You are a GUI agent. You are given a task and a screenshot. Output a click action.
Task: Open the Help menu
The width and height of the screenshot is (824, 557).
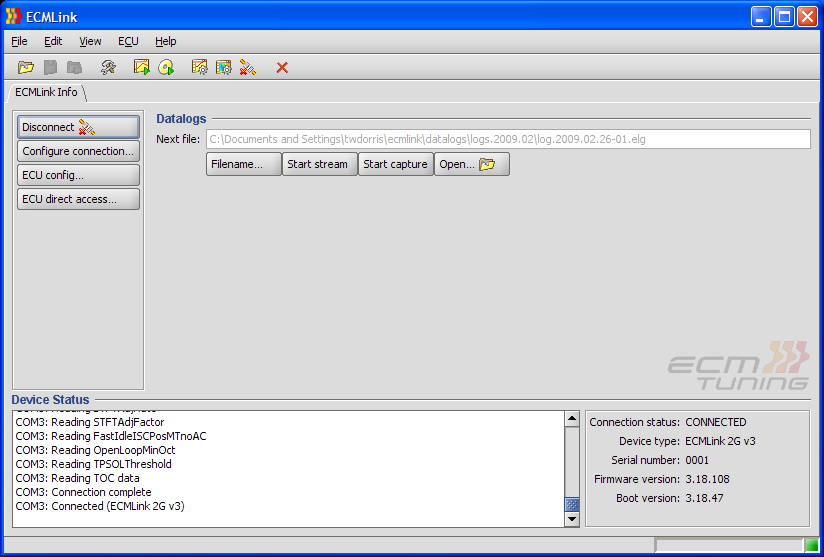(166, 41)
